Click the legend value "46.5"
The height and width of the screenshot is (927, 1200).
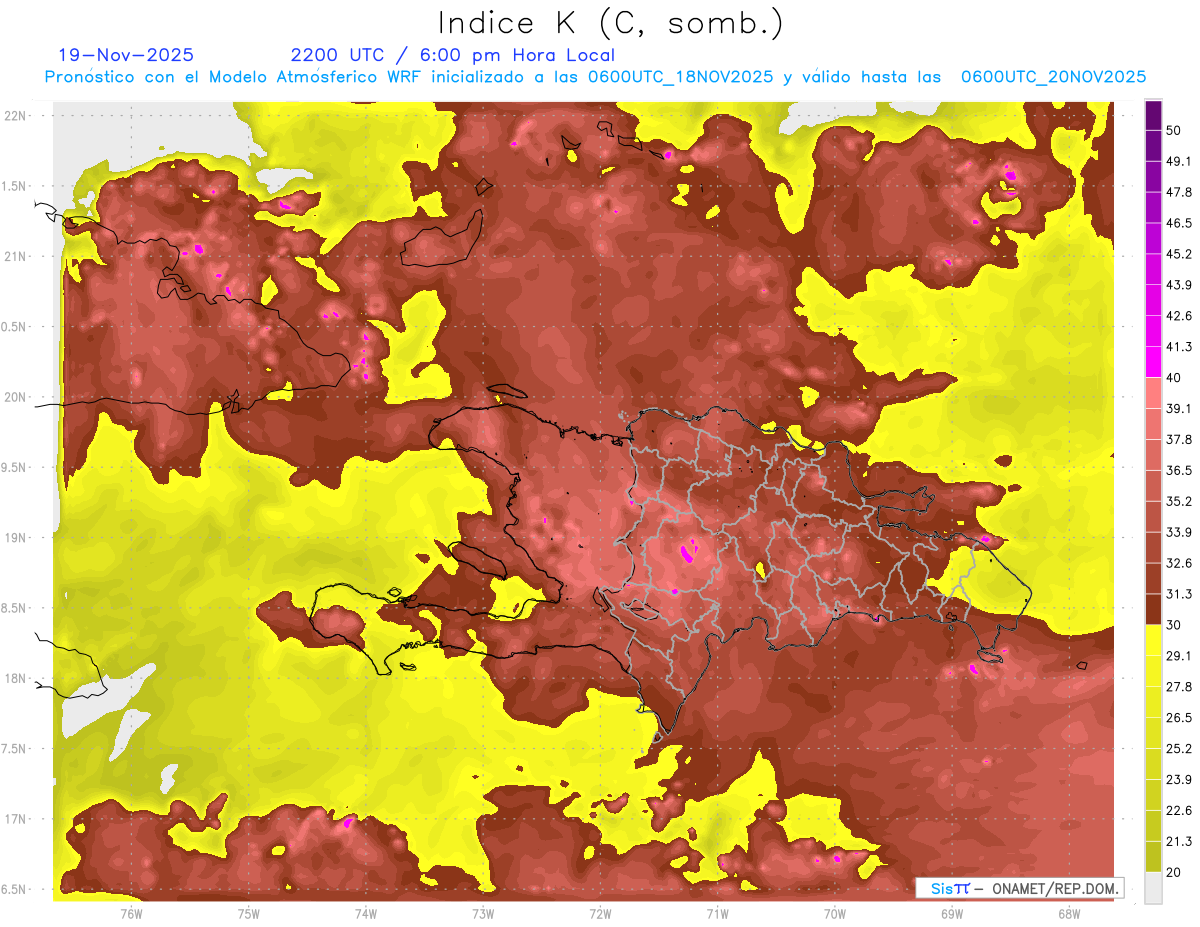tap(1178, 223)
